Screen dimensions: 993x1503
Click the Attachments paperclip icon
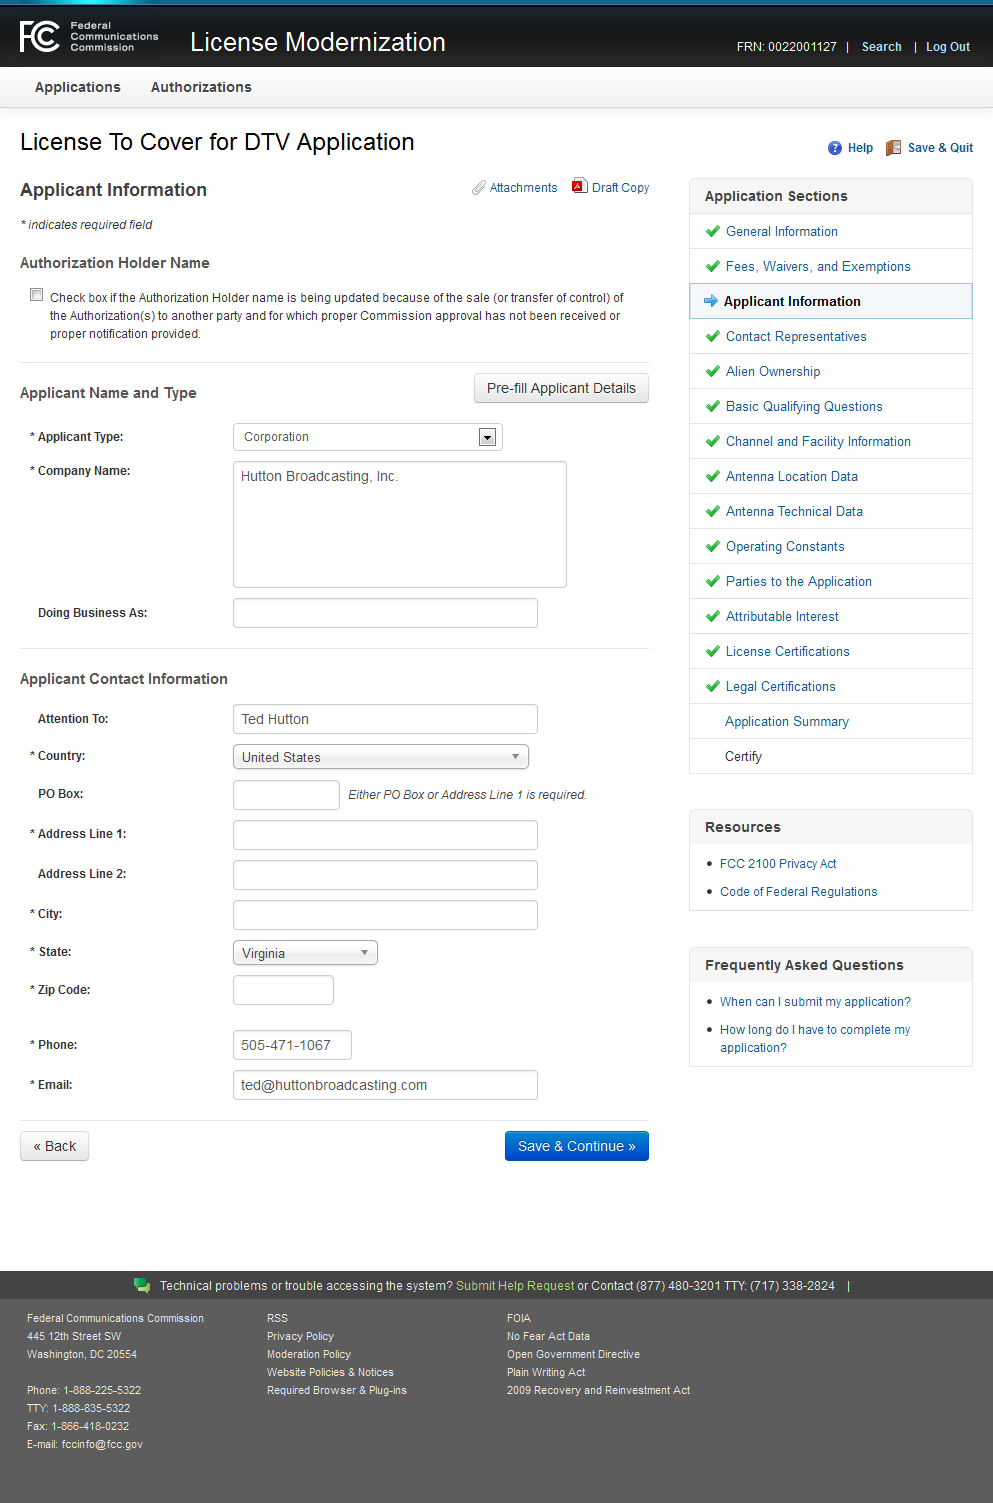479,188
